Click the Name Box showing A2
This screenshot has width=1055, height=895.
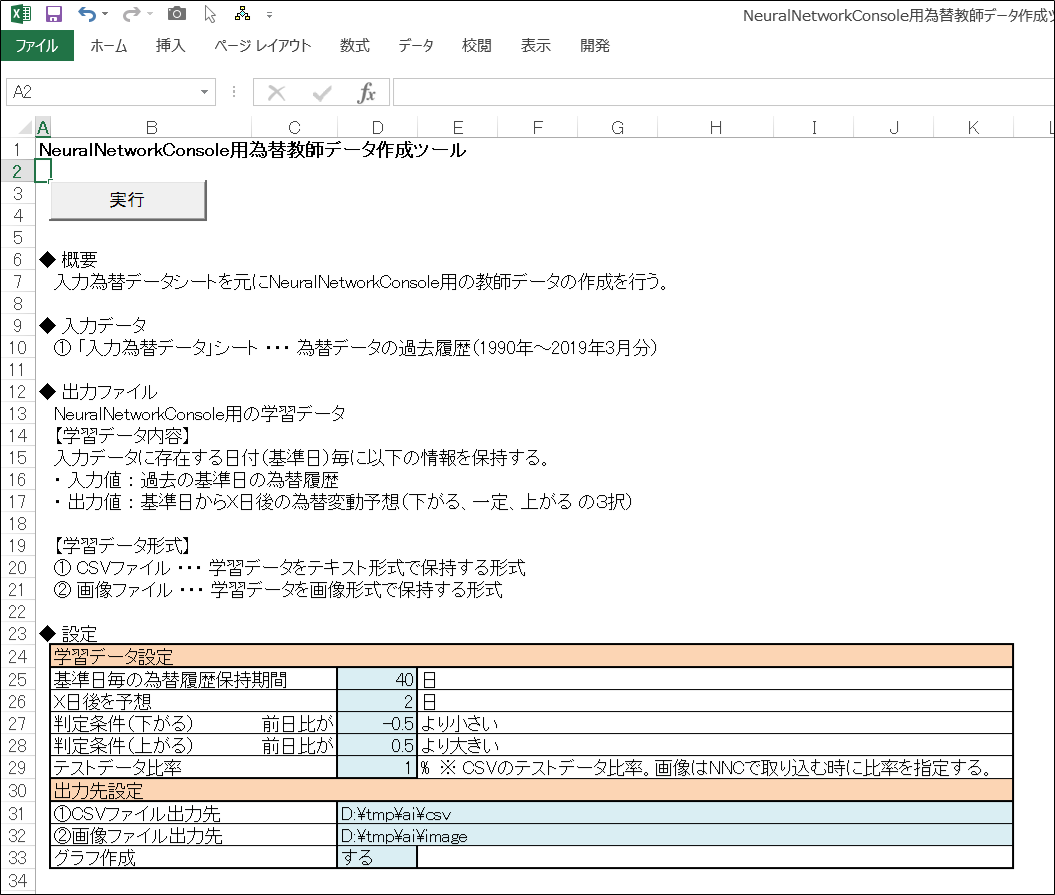[101, 92]
